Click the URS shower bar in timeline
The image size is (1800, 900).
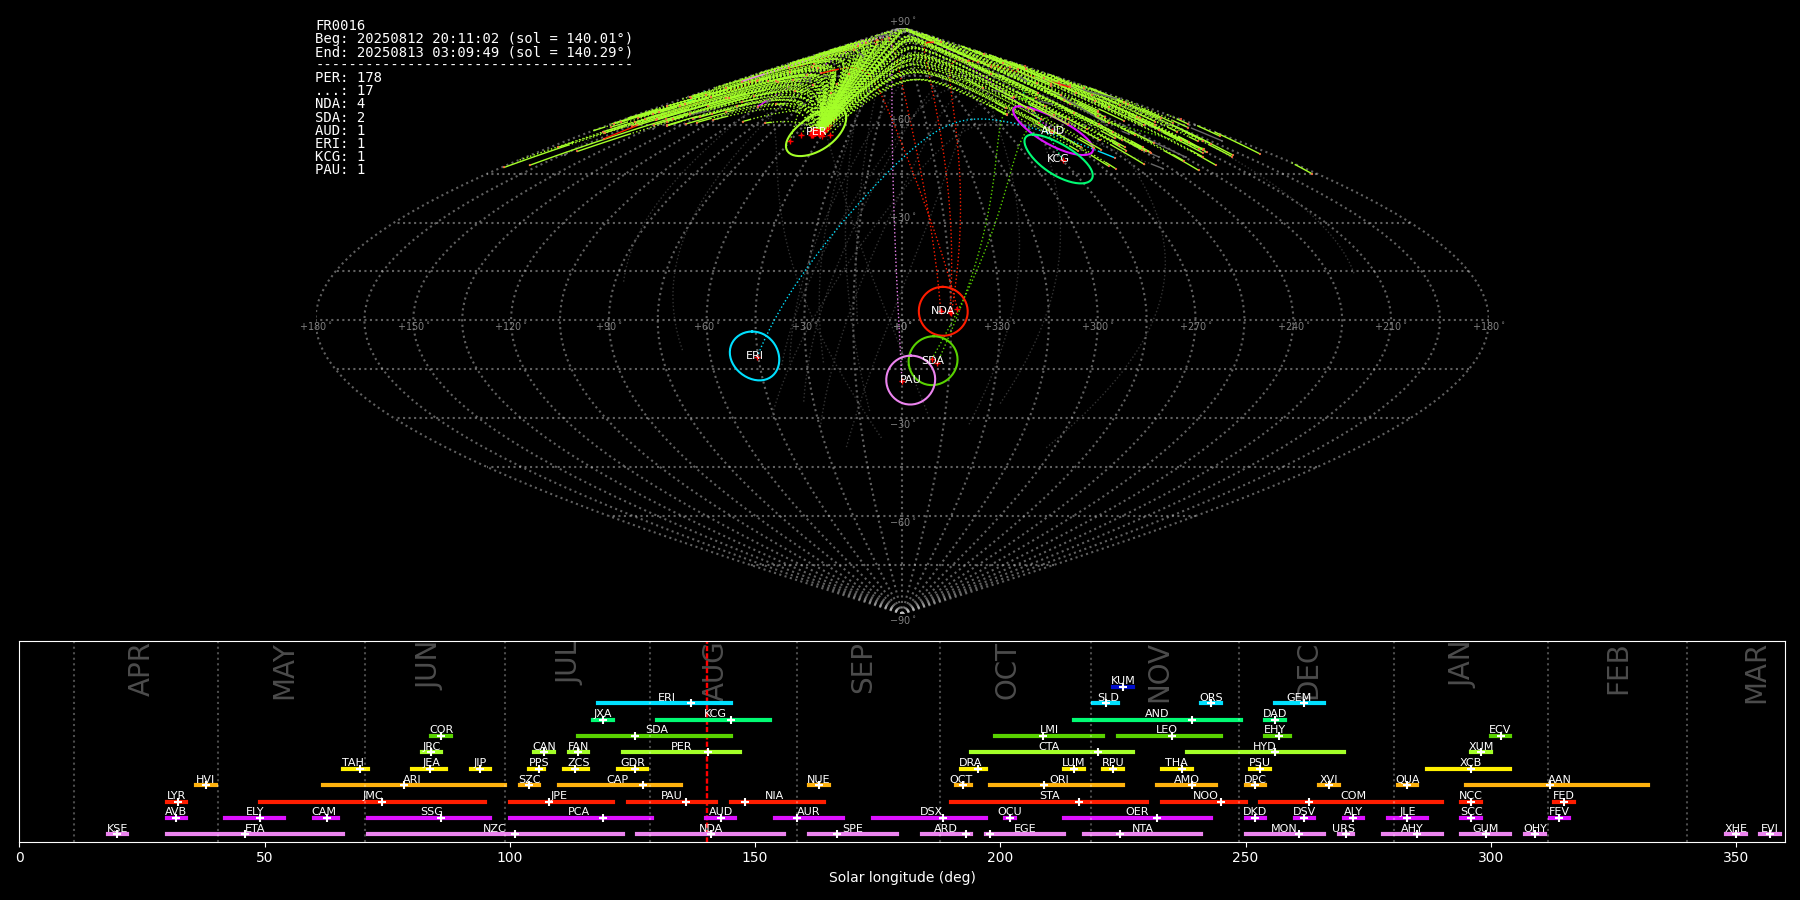click(1345, 834)
